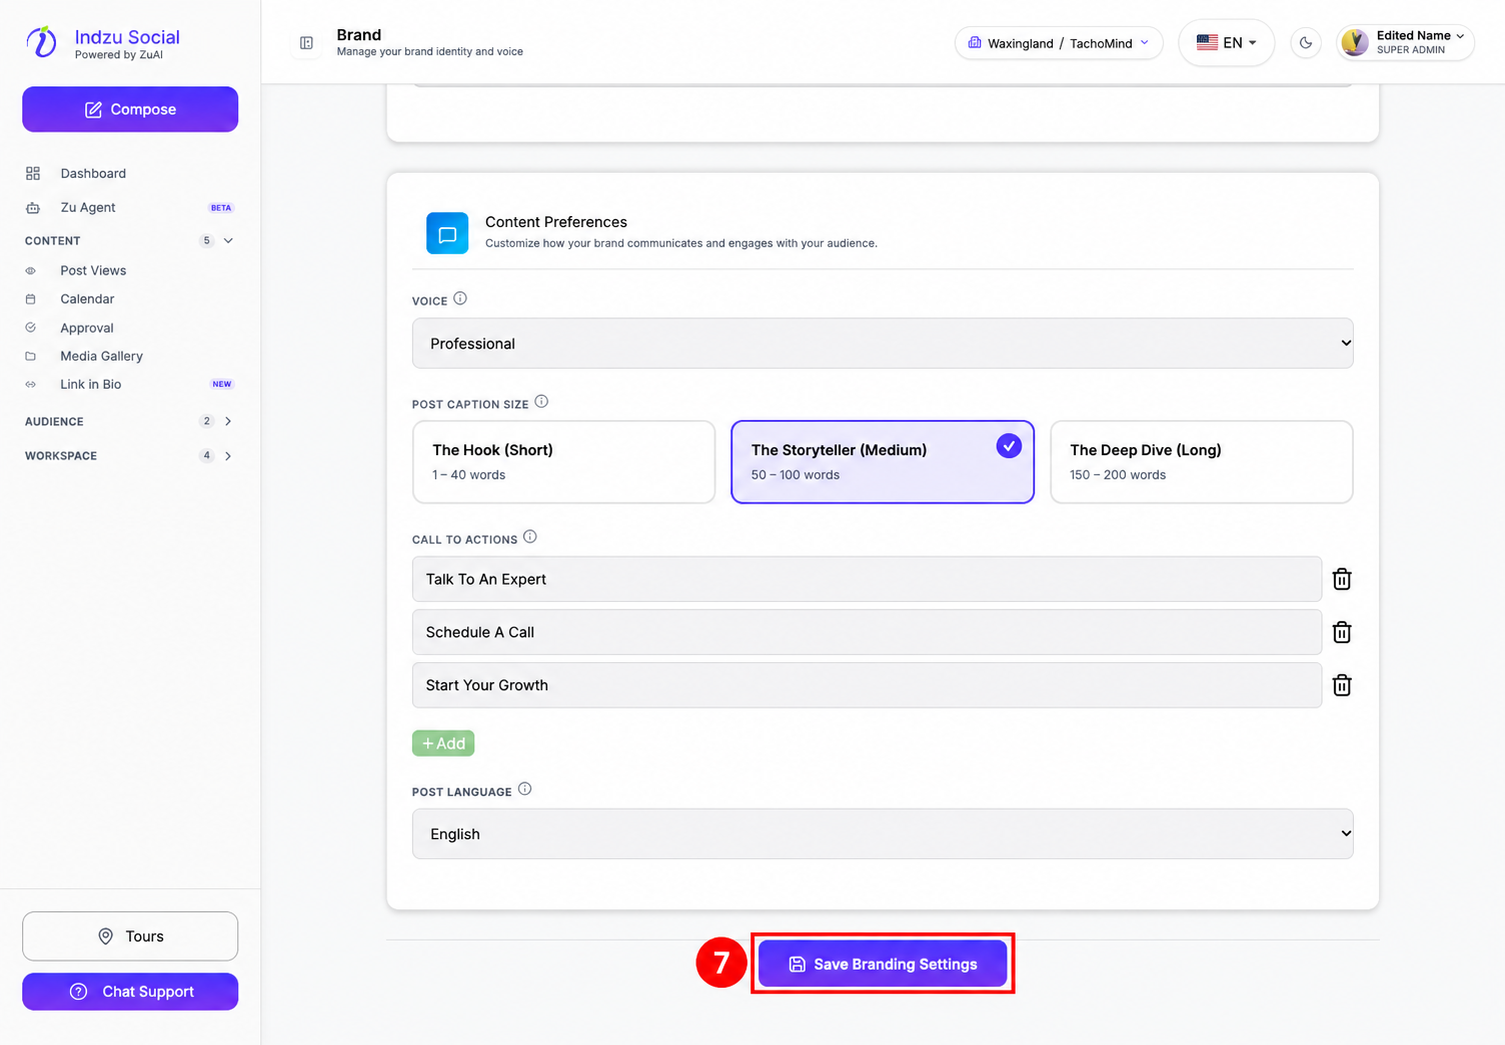This screenshot has height=1045, width=1505.
Task: Show info for Voice setting
Action: coord(460,299)
